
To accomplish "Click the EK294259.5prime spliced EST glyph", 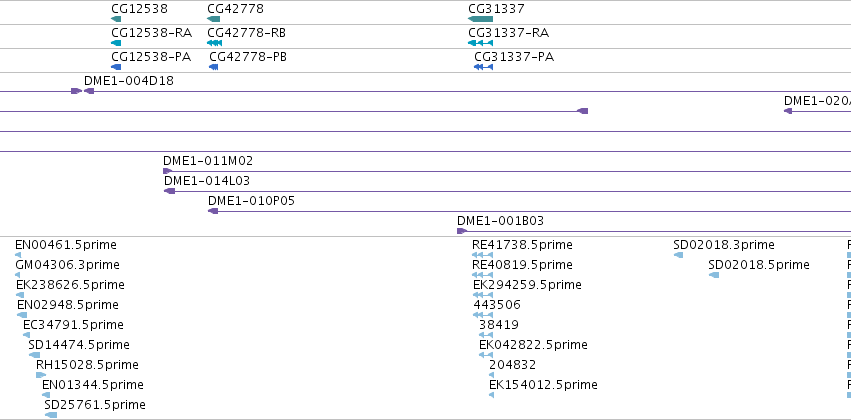I will pyautogui.click(x=483, y=295).
